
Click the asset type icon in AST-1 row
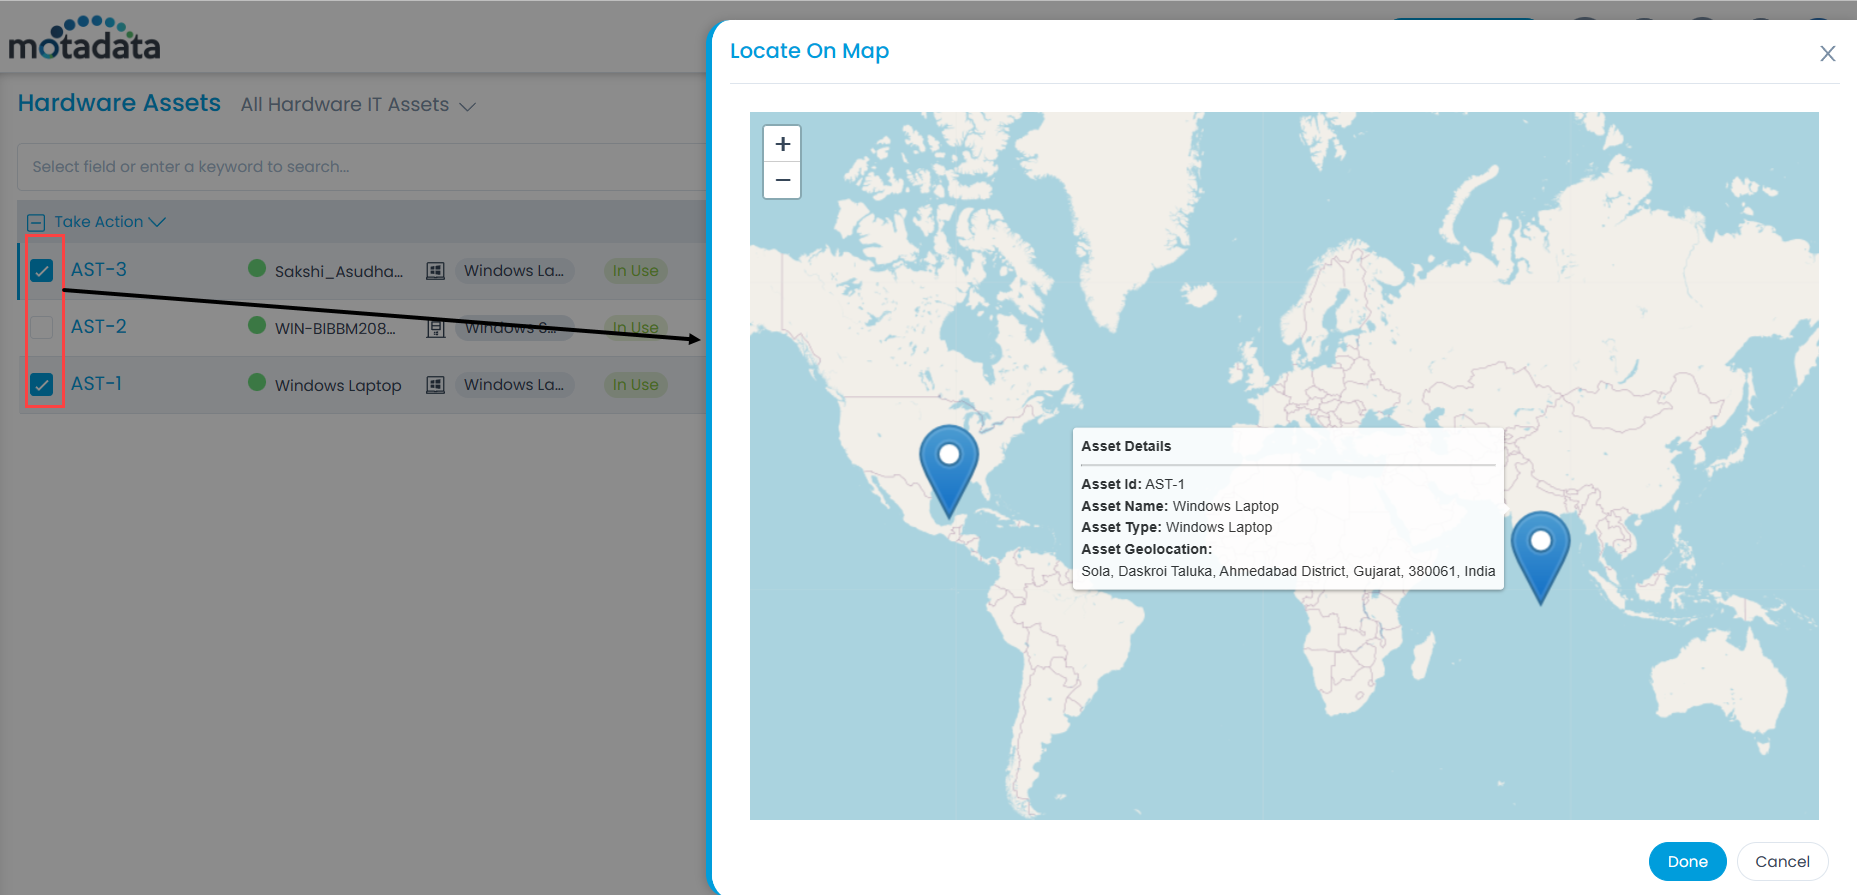(435, 385)
